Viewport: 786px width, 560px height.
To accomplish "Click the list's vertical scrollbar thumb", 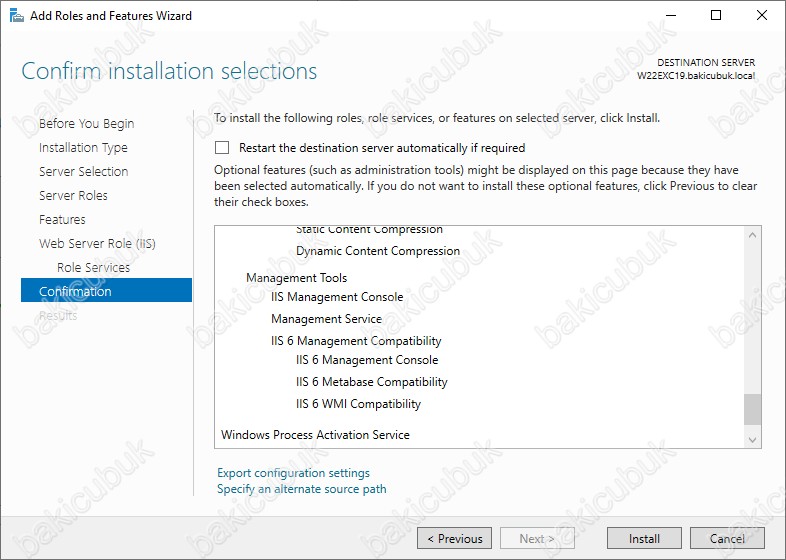I will pos(752,410).
